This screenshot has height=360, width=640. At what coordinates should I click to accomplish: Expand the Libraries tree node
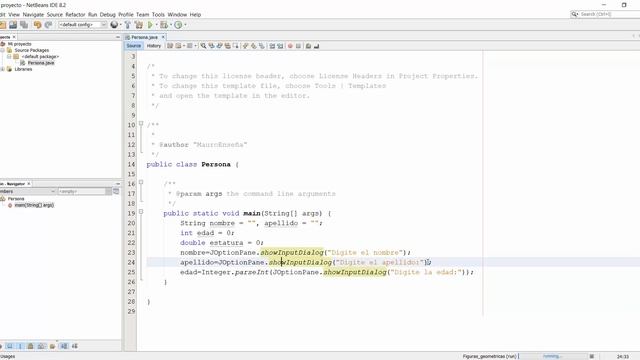point(2,69)
